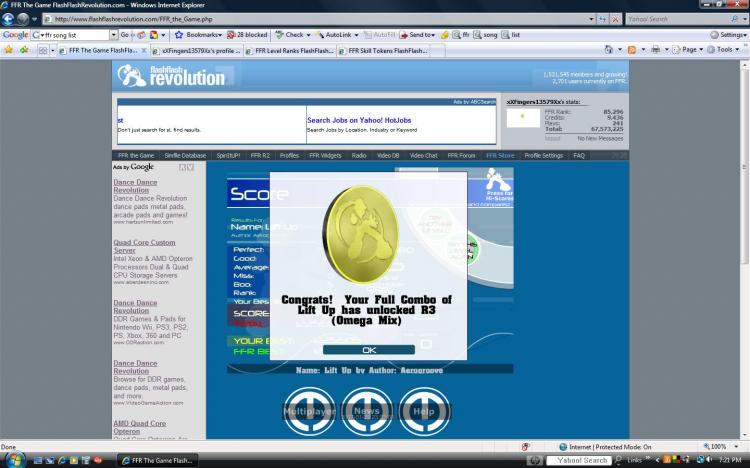Open the Quick Tabs grid icon
The image size is (750, 468).
pyautogui.click(x=43, y=50)
